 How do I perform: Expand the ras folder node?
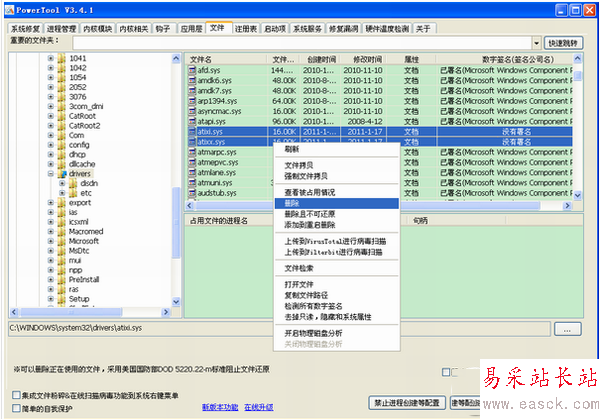pos(51,289)
